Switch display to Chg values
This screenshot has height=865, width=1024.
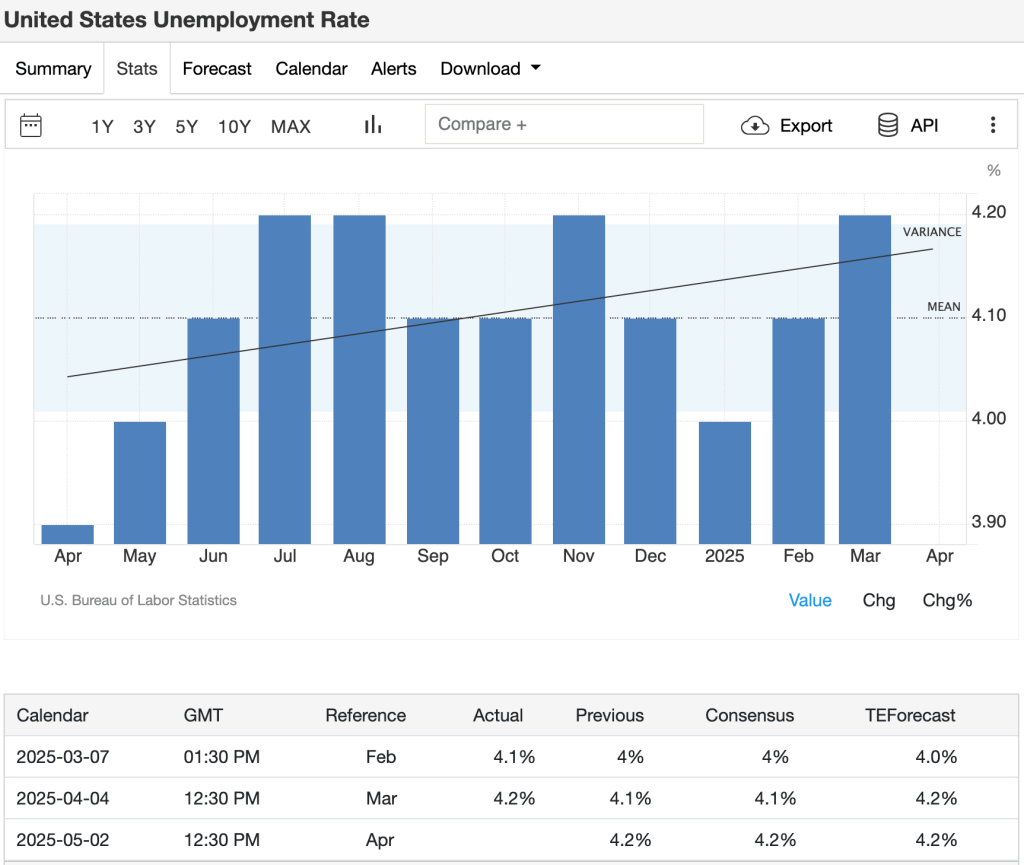(x=878, y=600)
